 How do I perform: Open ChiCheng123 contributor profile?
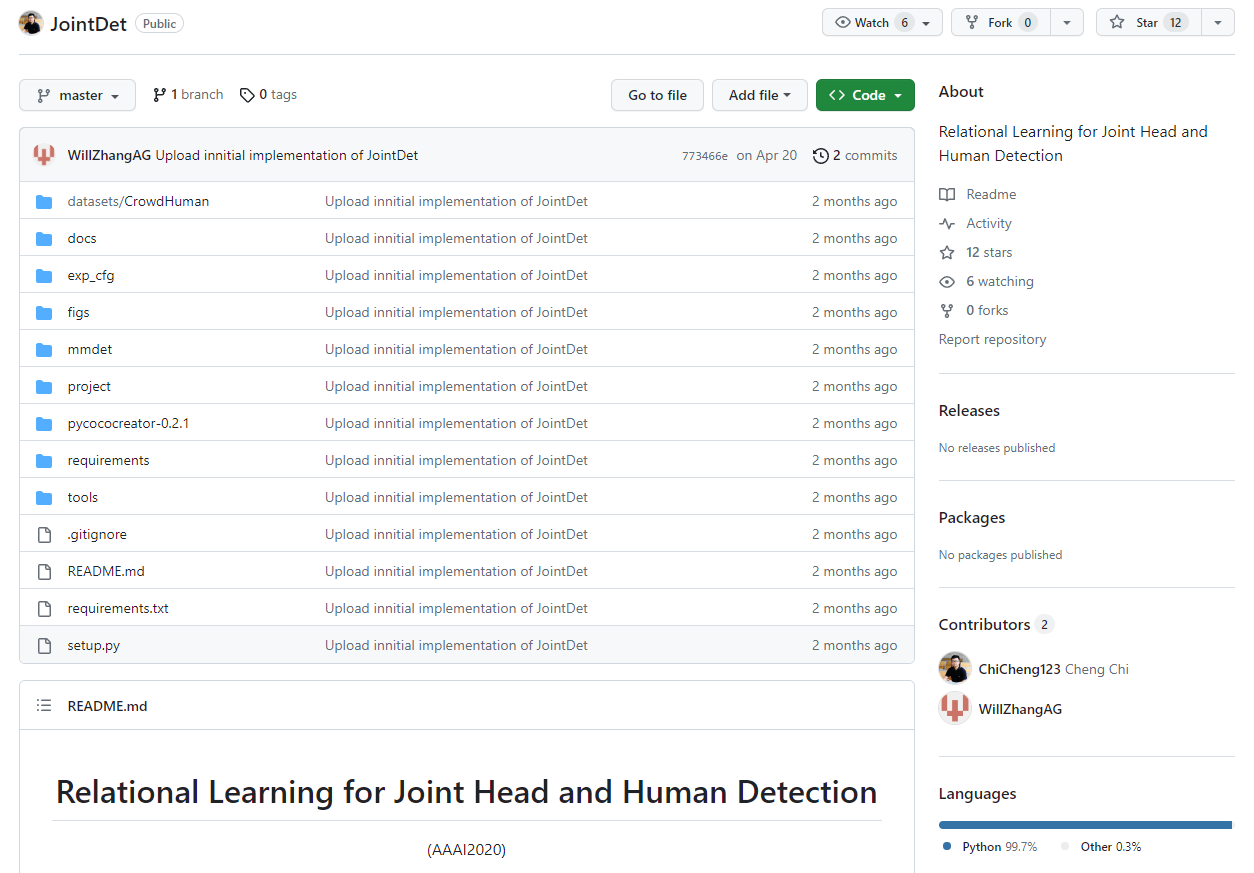(1019, 669)
